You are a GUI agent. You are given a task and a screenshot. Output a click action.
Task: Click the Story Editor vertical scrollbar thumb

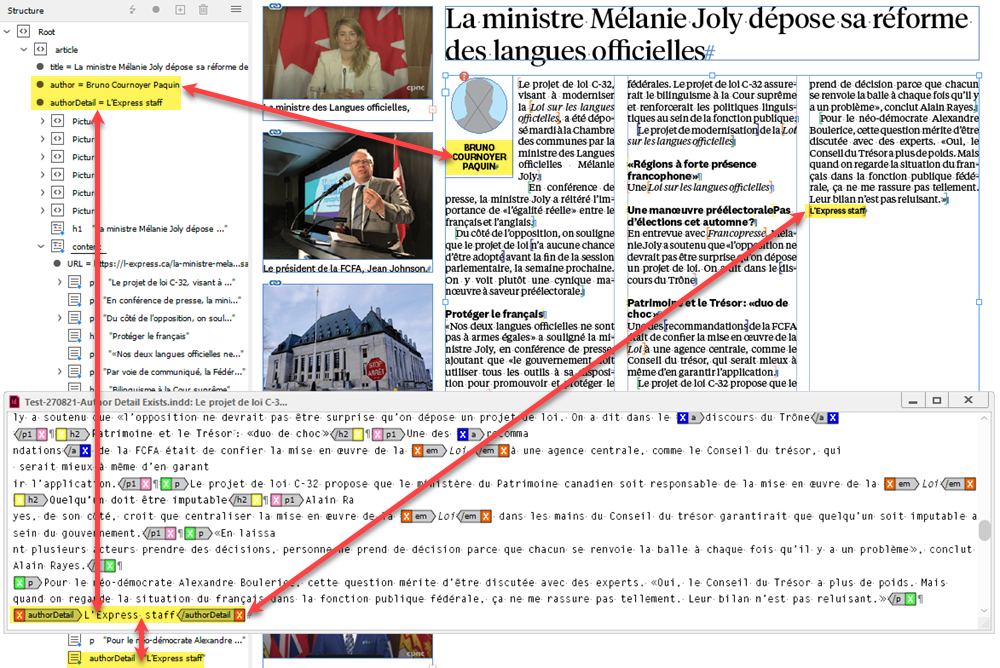pyautogui.click(x=985, y=529)
